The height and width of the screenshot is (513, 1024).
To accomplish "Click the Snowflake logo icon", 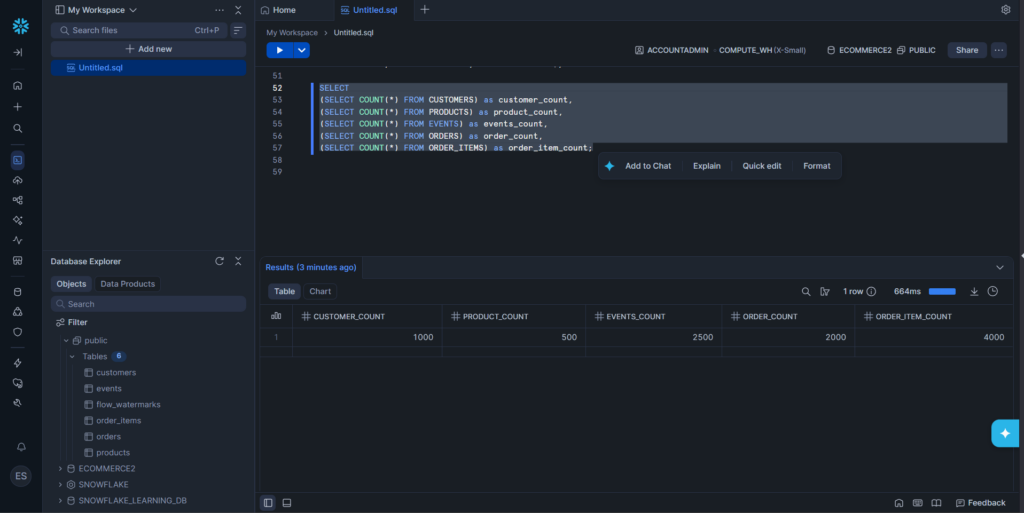I will point(20,25).
